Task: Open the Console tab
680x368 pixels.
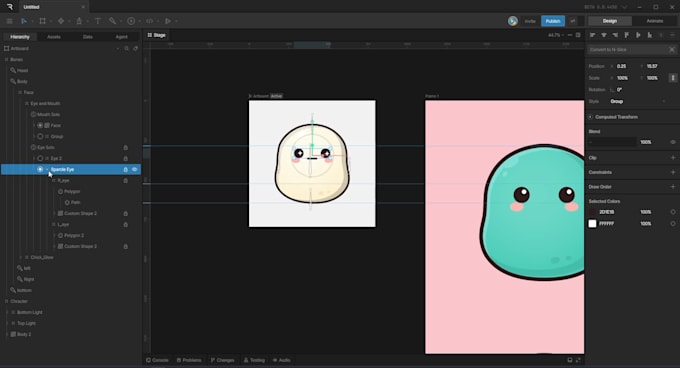Action: (x=157, y=360)
